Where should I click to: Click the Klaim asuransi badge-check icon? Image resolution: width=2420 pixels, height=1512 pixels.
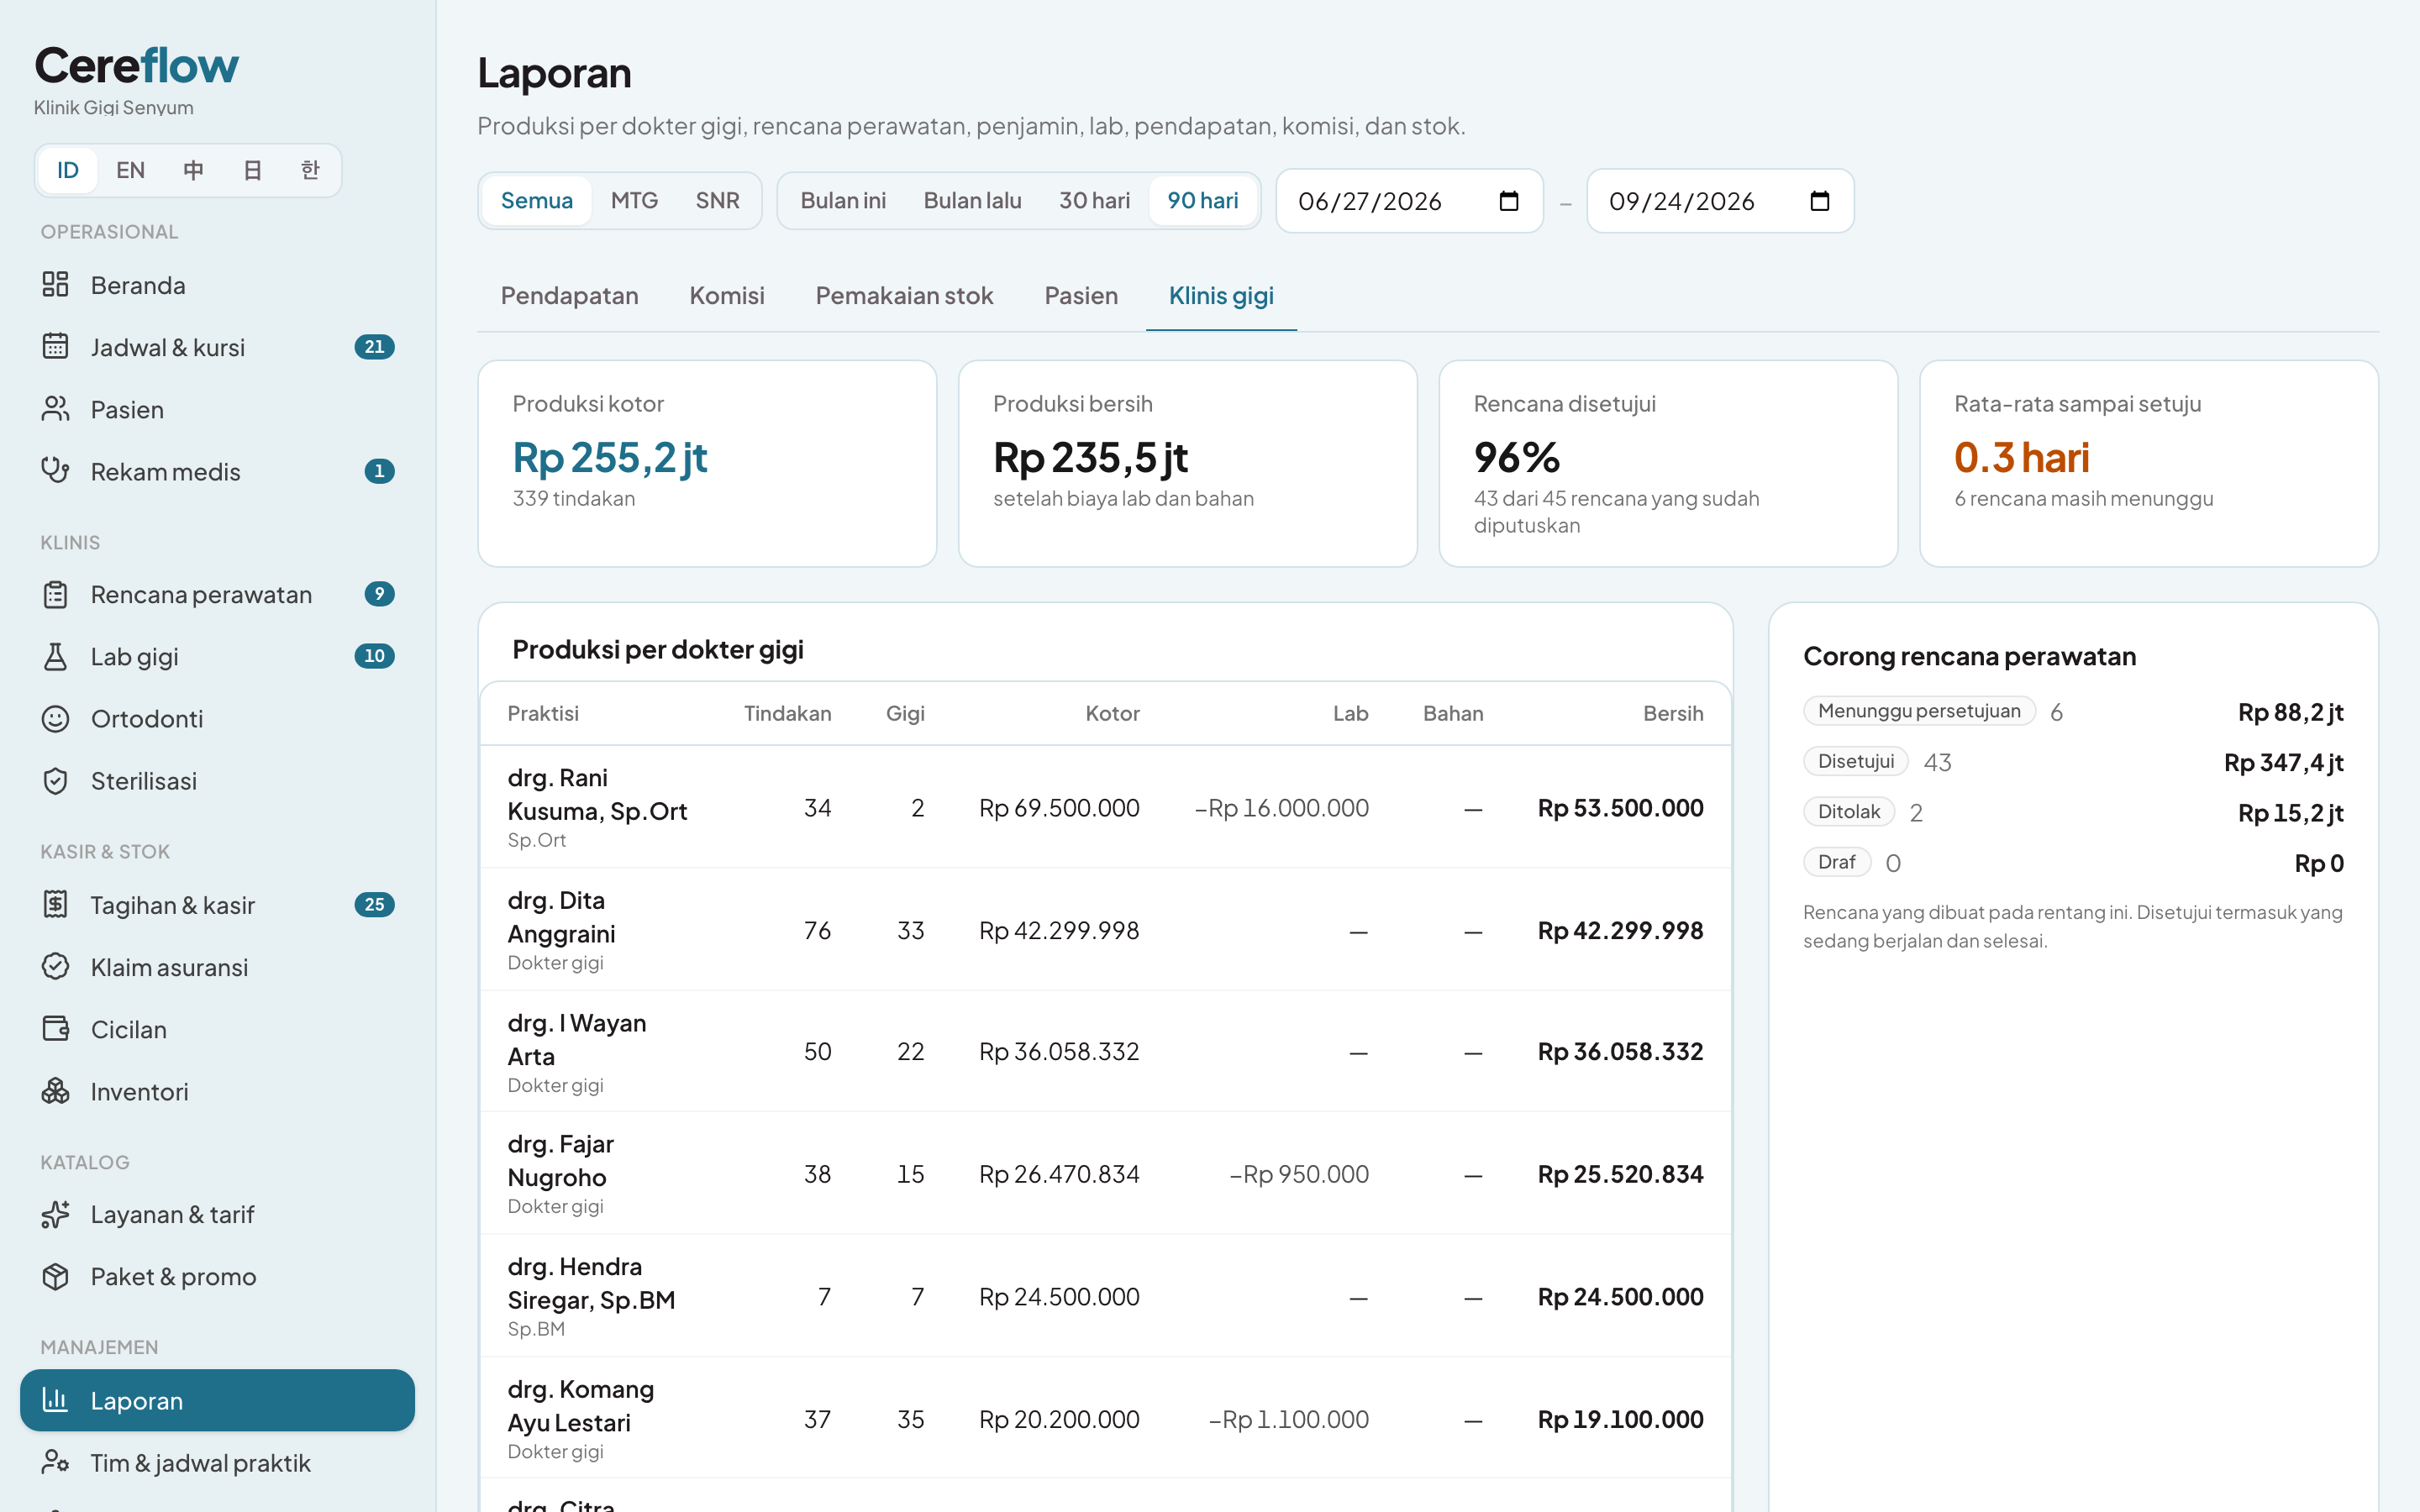pos(55,966)
